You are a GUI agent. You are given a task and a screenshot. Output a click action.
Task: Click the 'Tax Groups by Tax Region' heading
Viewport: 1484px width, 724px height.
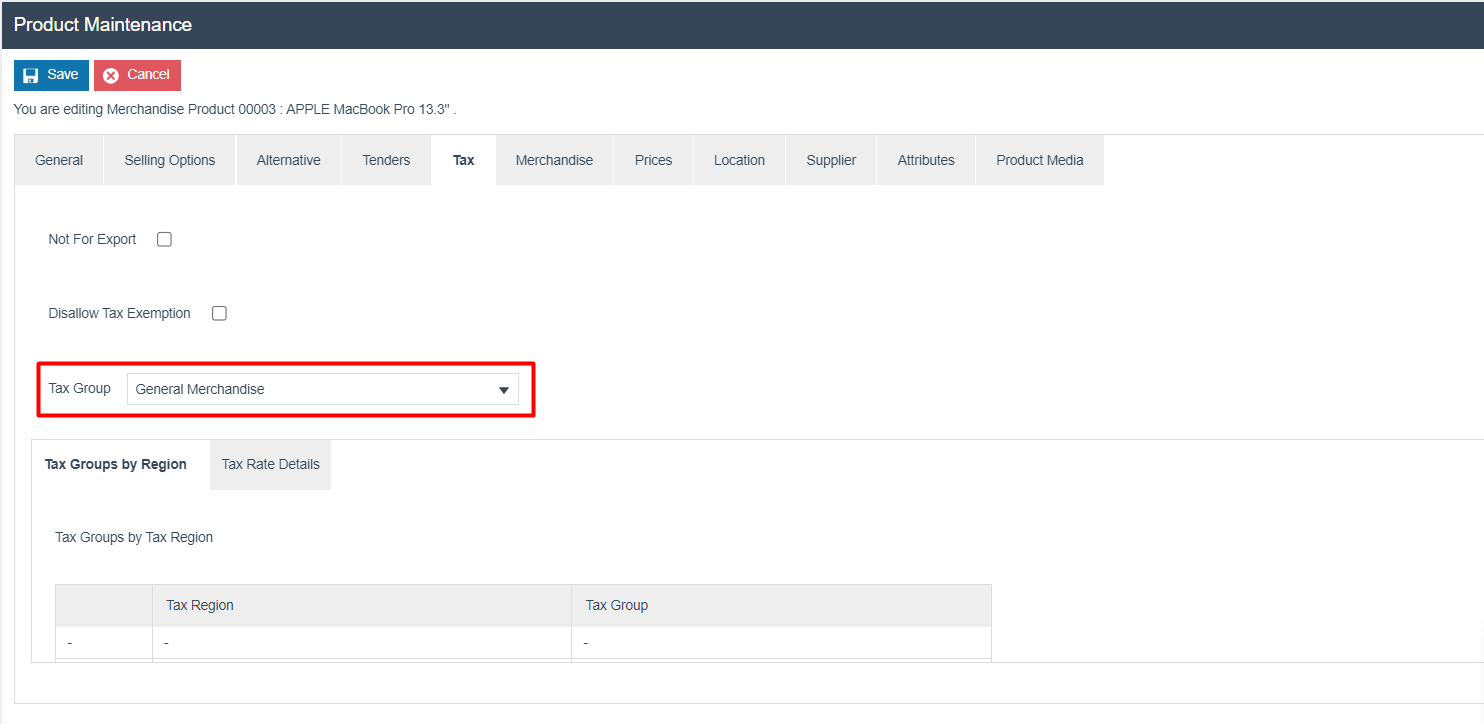click(134, 537)
